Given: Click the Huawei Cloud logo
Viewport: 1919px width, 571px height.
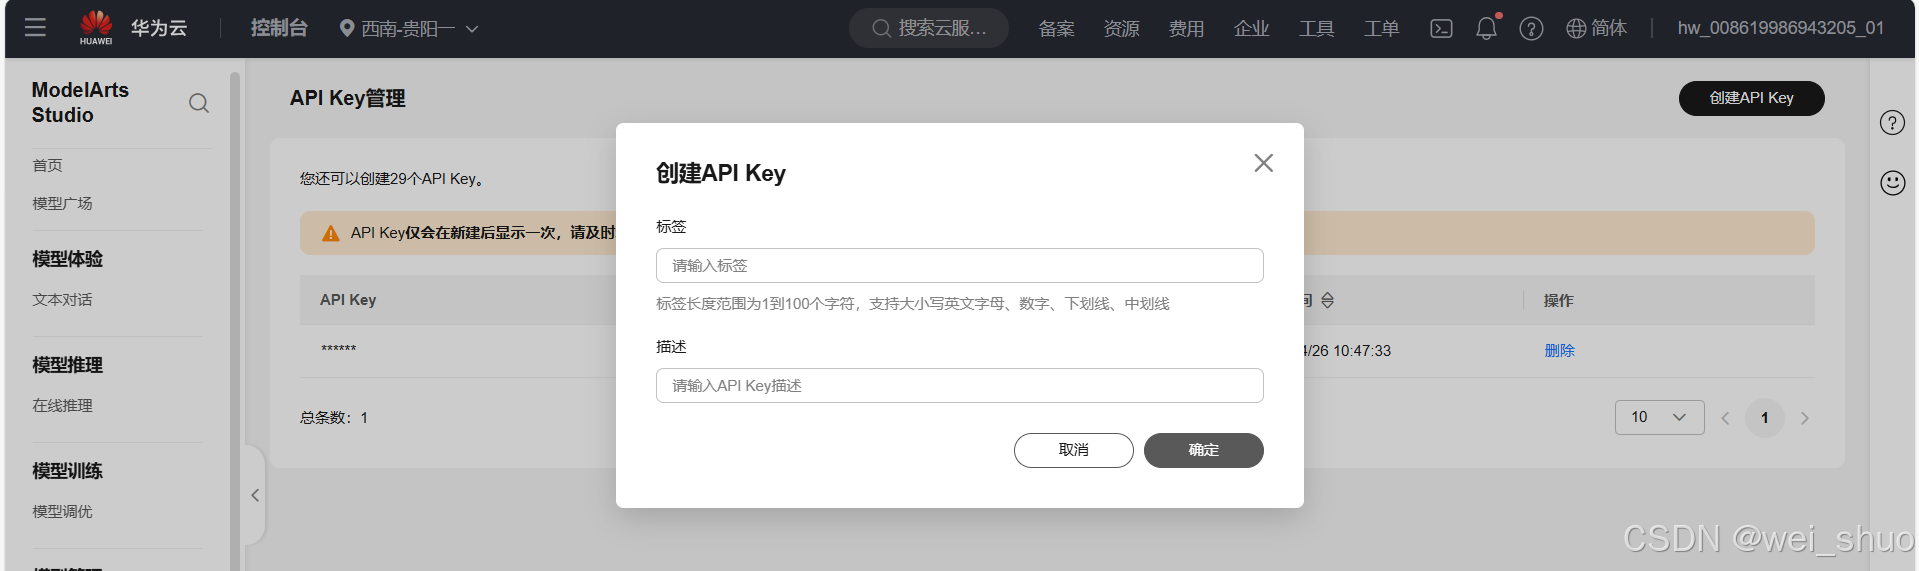Looking at the screenshot, I should [133, 28].
